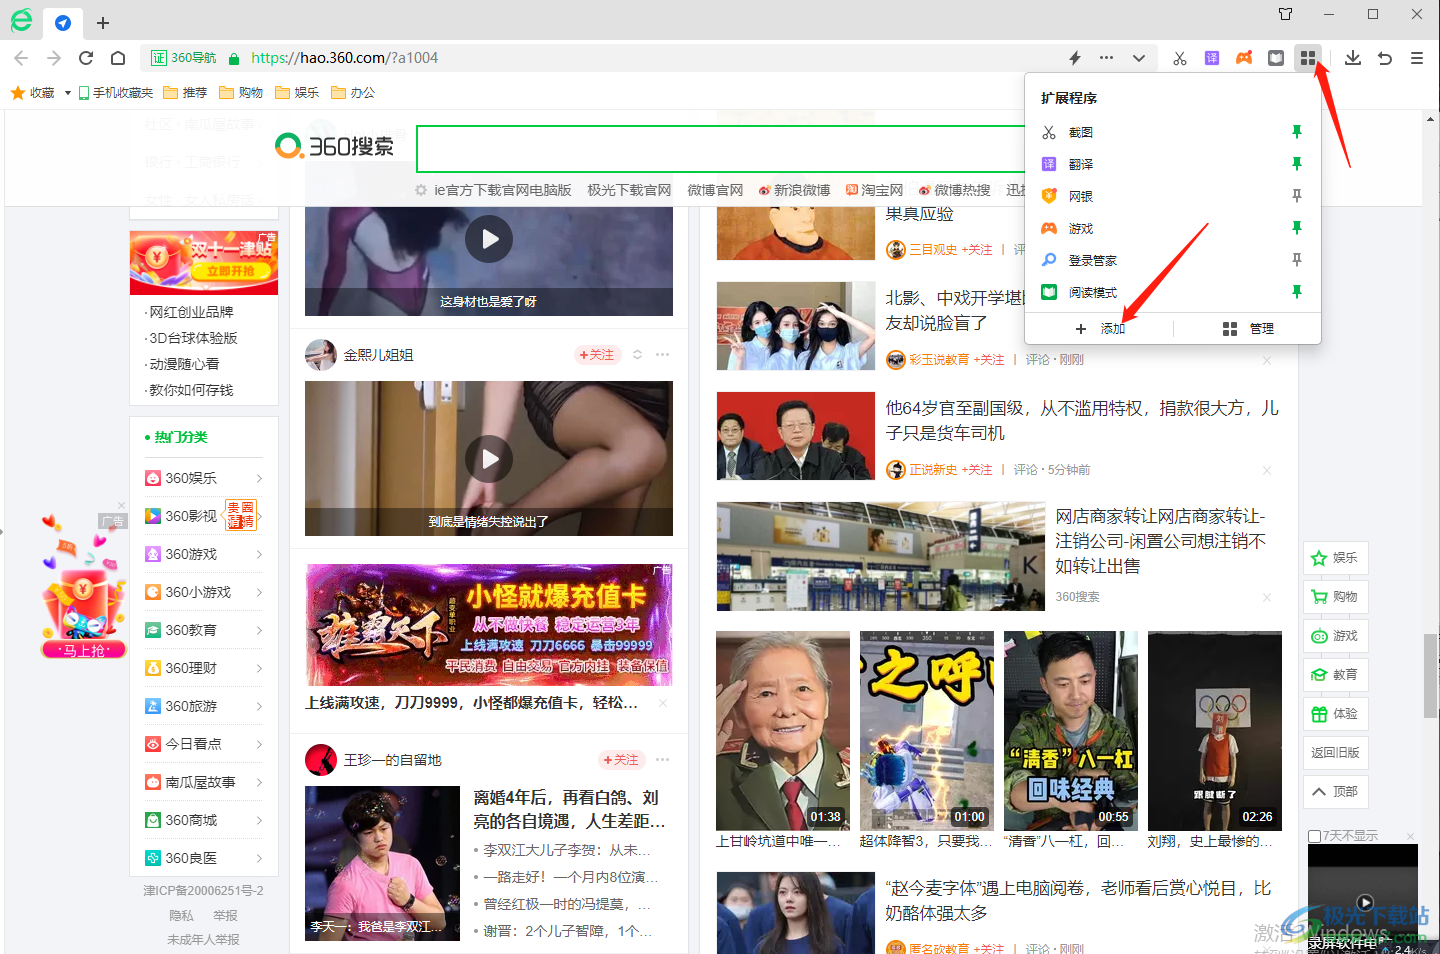The image size is (1440, 954).
Task: Expand the address bar dropdown arrow
Action: tap(1139, 58)
